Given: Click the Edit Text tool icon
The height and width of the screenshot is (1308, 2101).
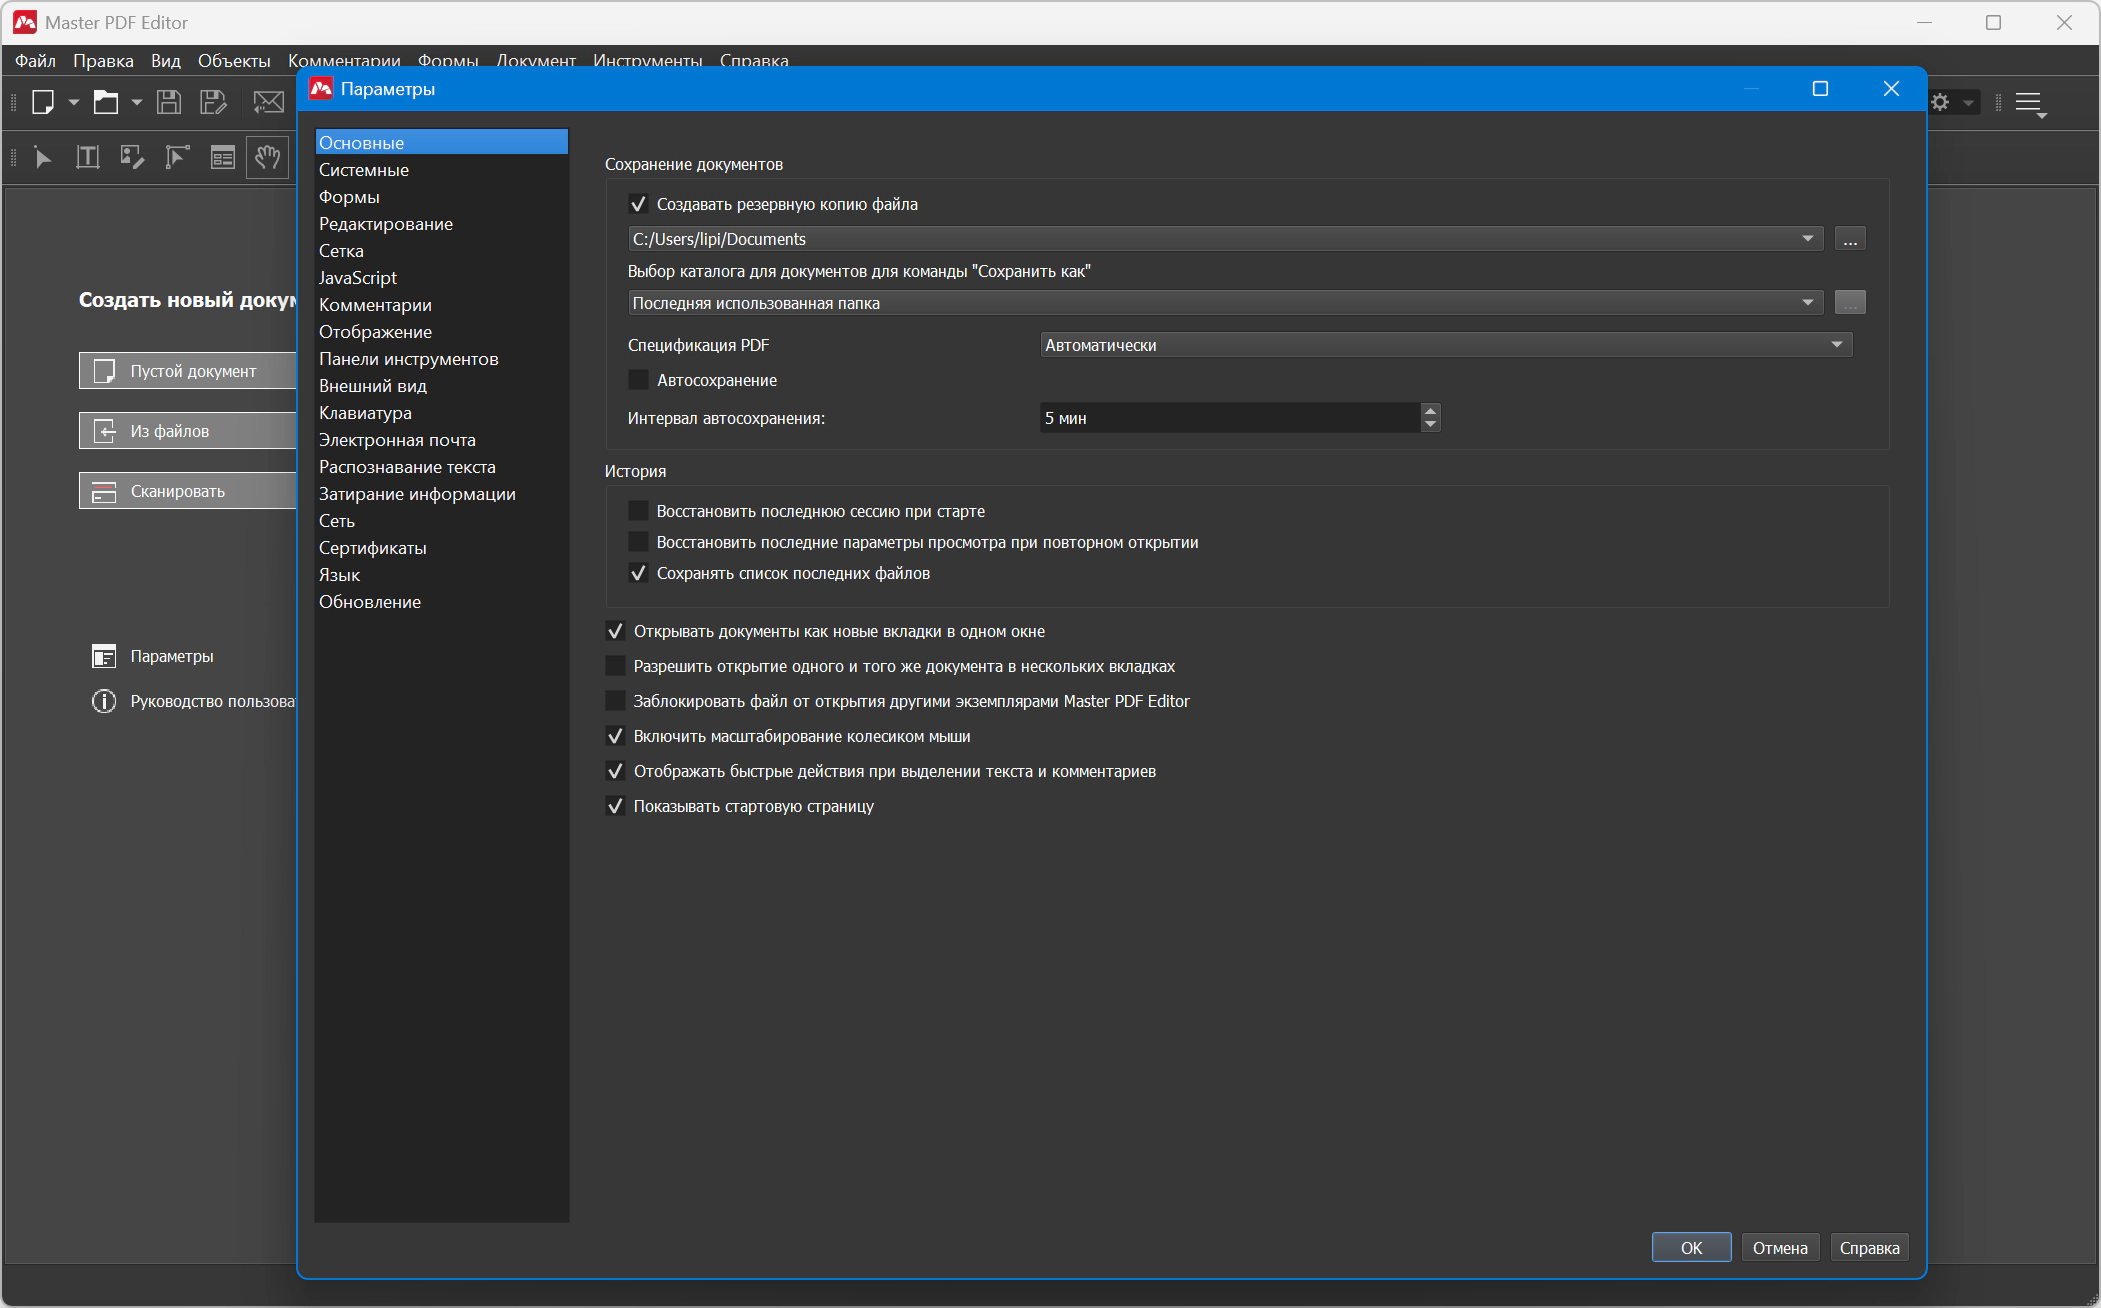Looking at the screenshot, I should [88, 157].
